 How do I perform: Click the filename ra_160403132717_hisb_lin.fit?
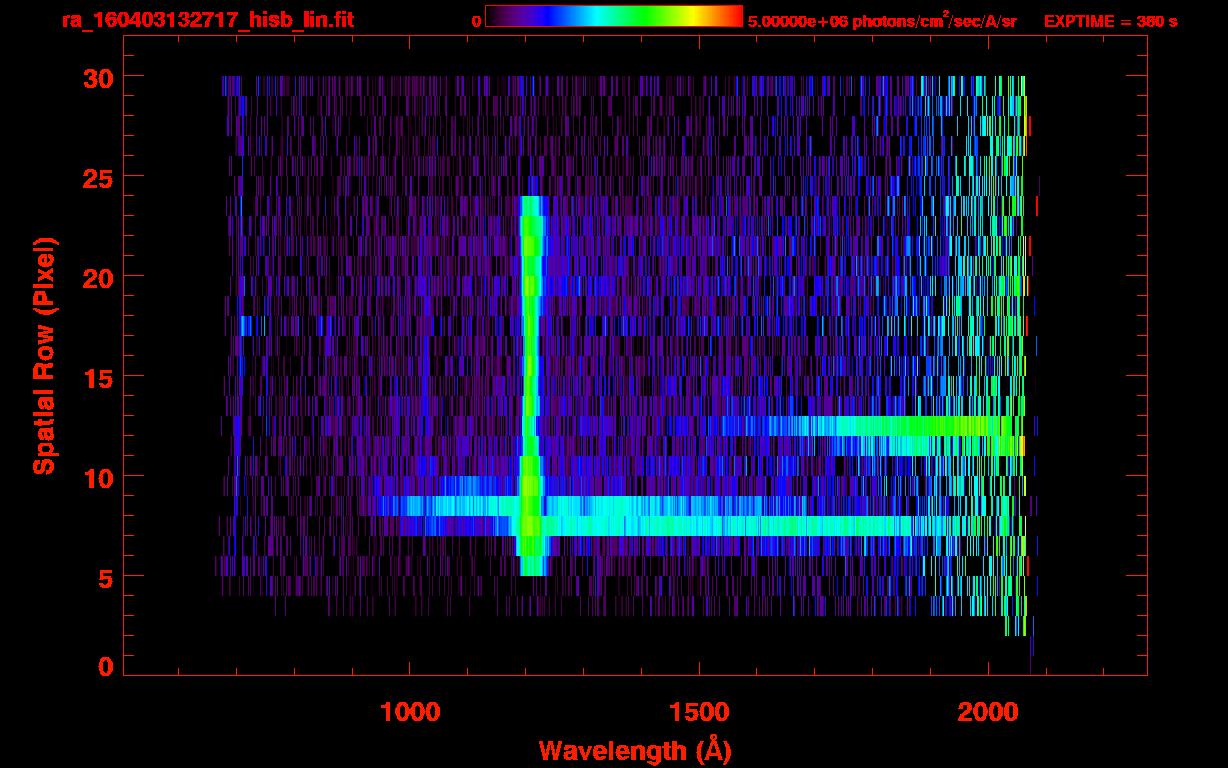207,20
